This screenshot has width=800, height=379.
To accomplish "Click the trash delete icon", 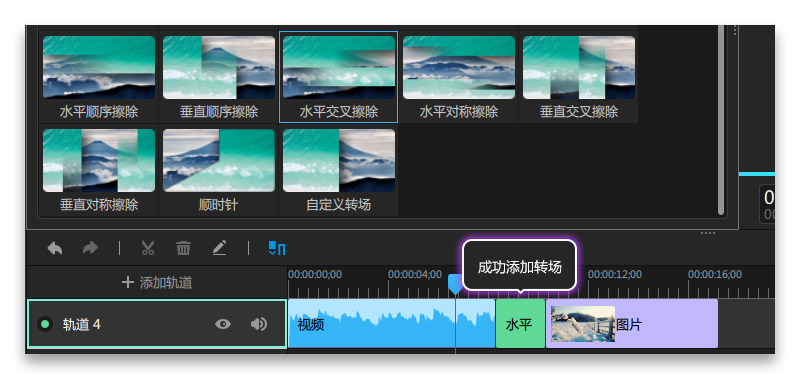I will click(183, 248).
